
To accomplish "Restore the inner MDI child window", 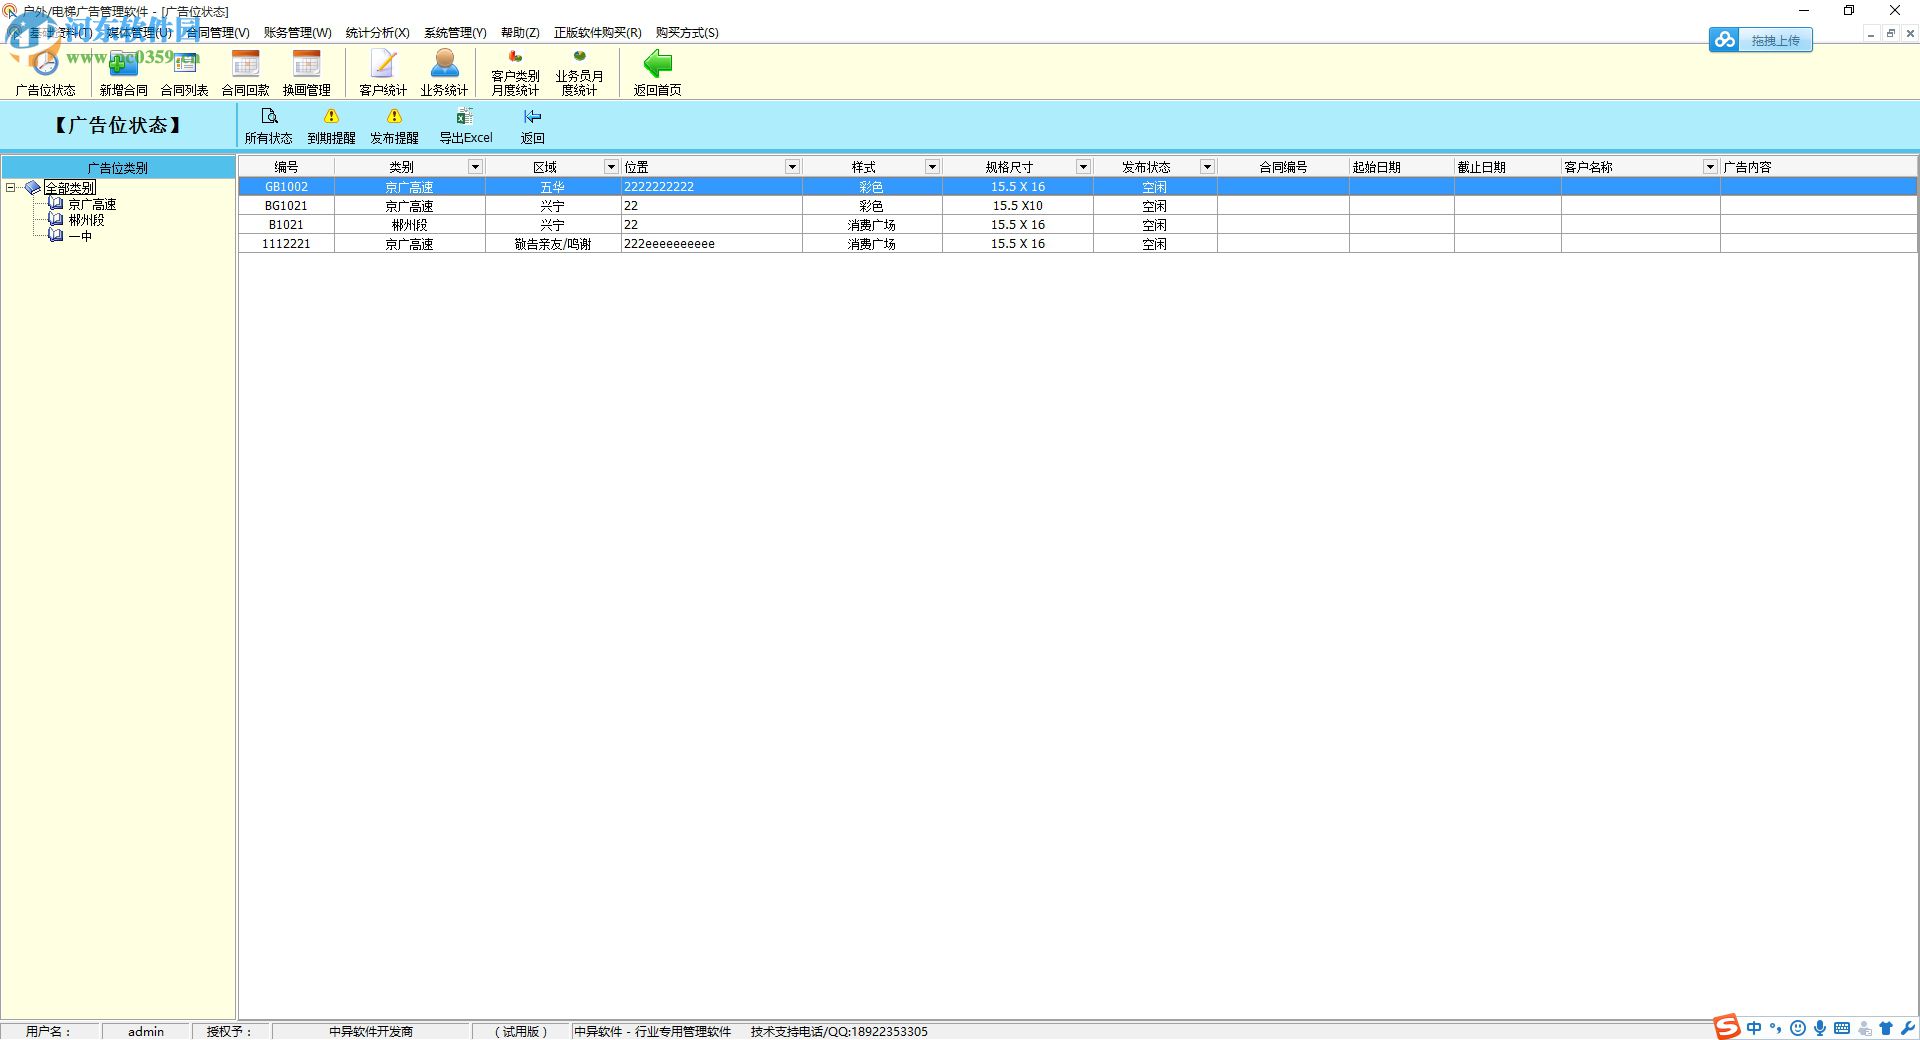I will [1890, 33].
